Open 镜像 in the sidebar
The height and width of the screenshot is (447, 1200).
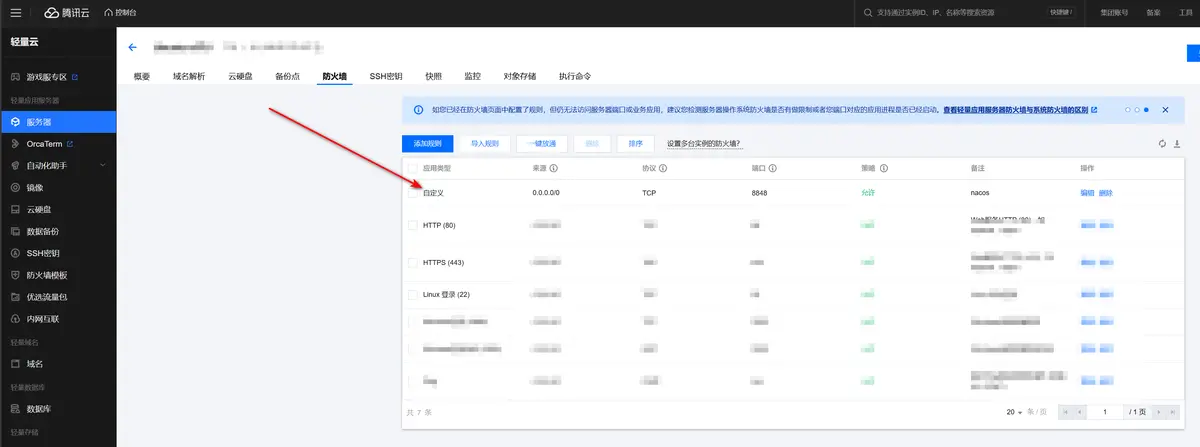(x=58, y=187)
